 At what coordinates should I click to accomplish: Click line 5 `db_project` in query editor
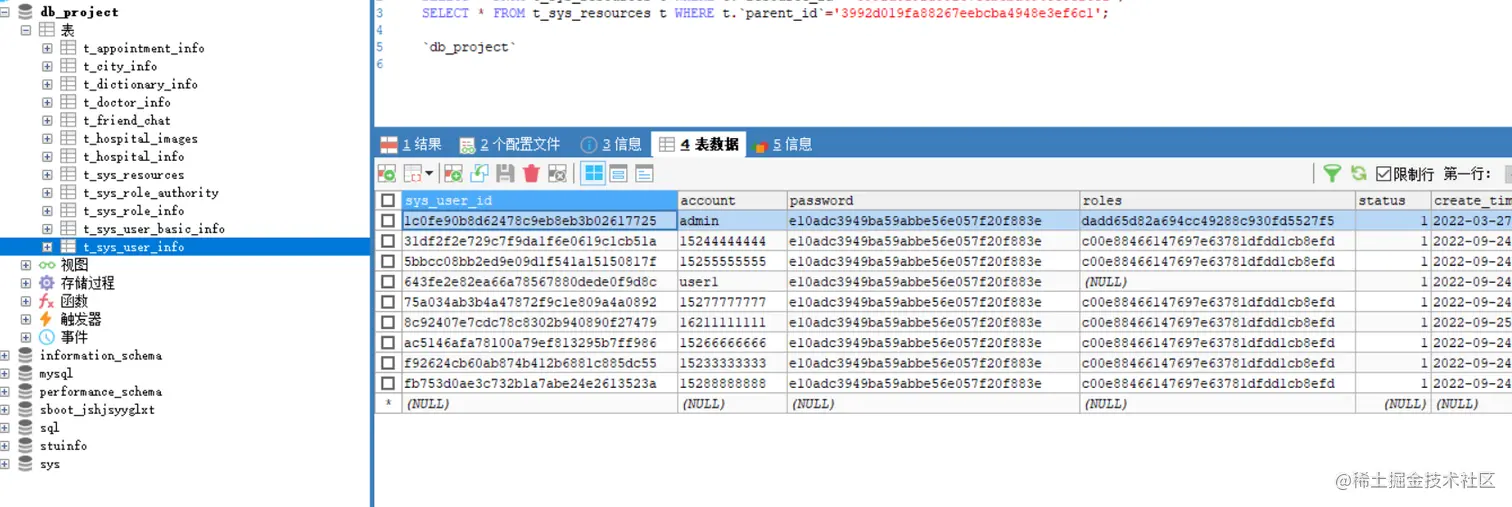(469, 47)
